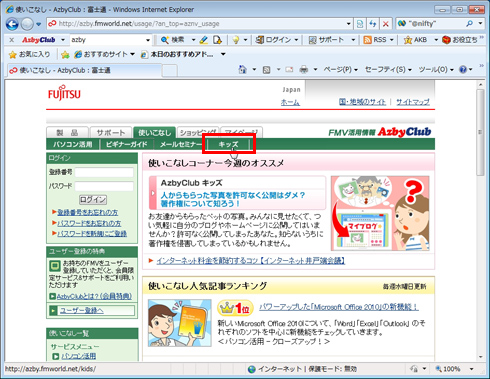Screen dimensions: 490x379
Task: Stop loading with the red X icon
Action: click(x=385, y=24)
